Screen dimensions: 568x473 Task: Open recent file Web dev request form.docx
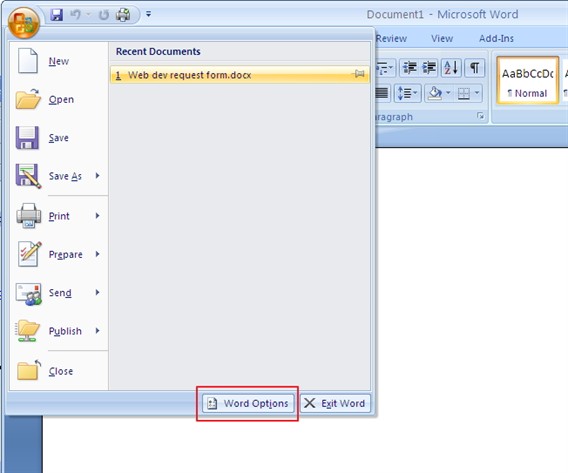[239, 75]
